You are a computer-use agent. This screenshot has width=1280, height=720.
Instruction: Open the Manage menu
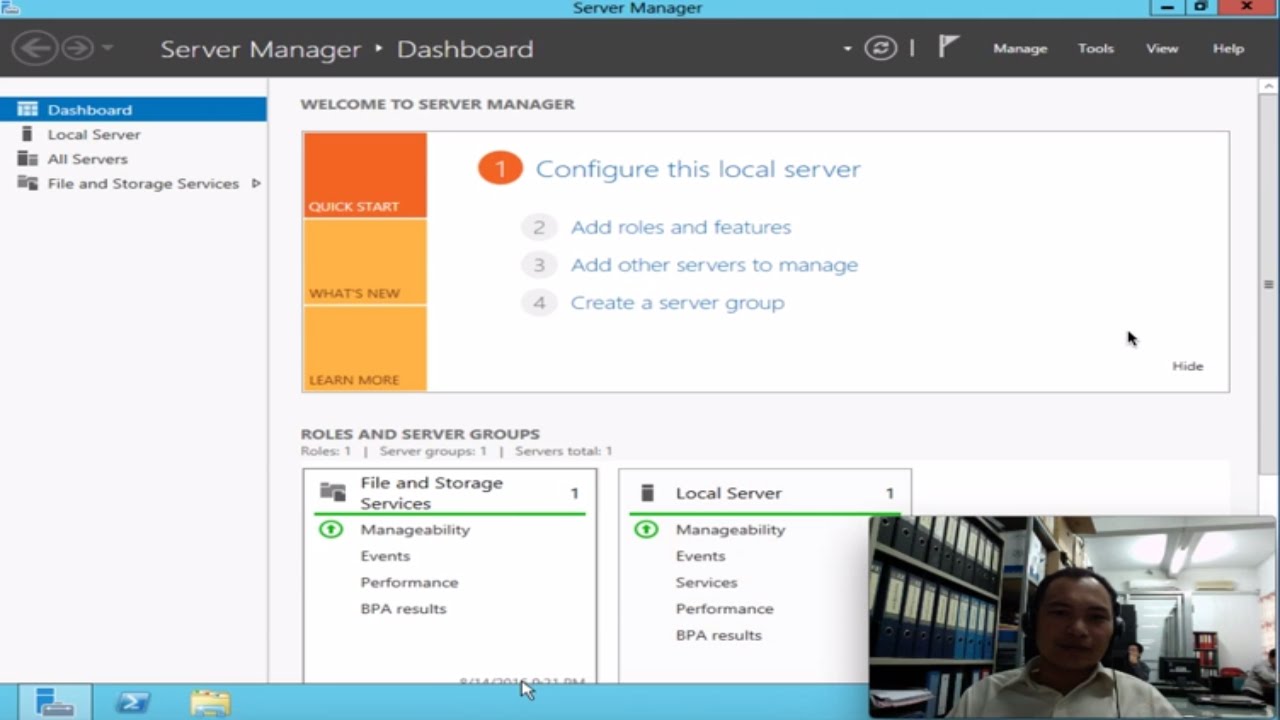pyautogui.click(x=1020, y=48)
